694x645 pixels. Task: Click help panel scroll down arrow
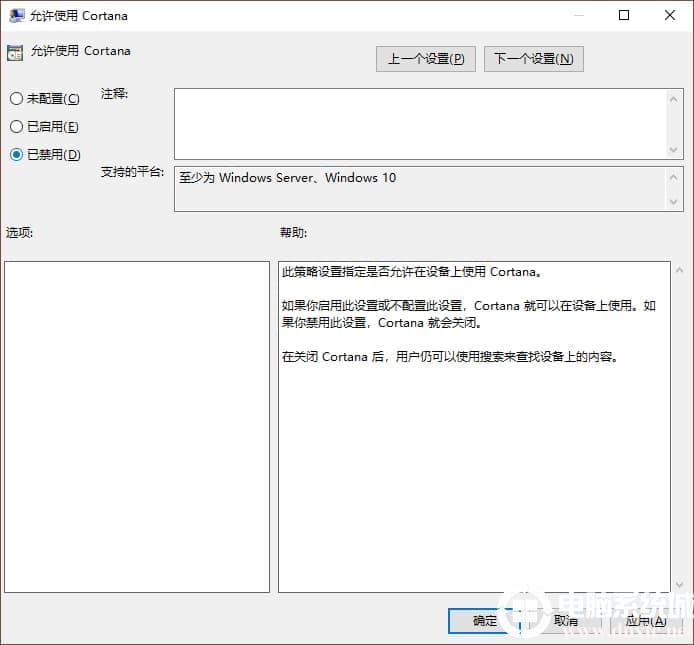tap(679, 585)
